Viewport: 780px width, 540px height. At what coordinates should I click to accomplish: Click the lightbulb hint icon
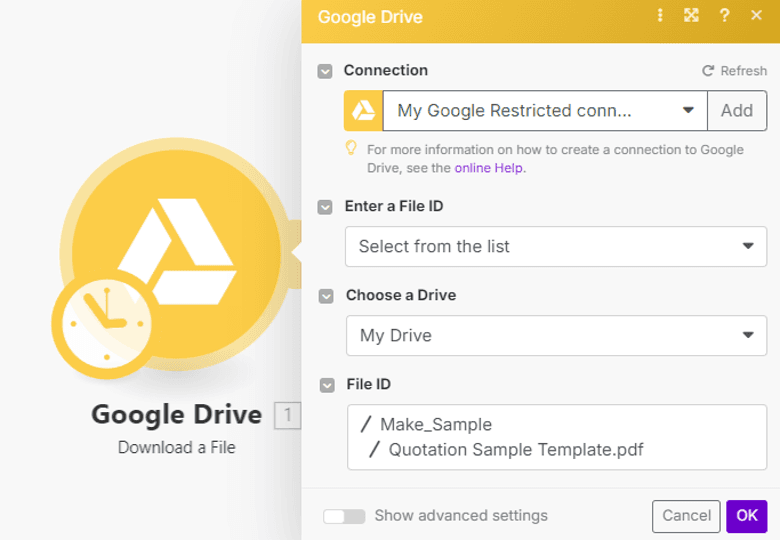(351, 149)
